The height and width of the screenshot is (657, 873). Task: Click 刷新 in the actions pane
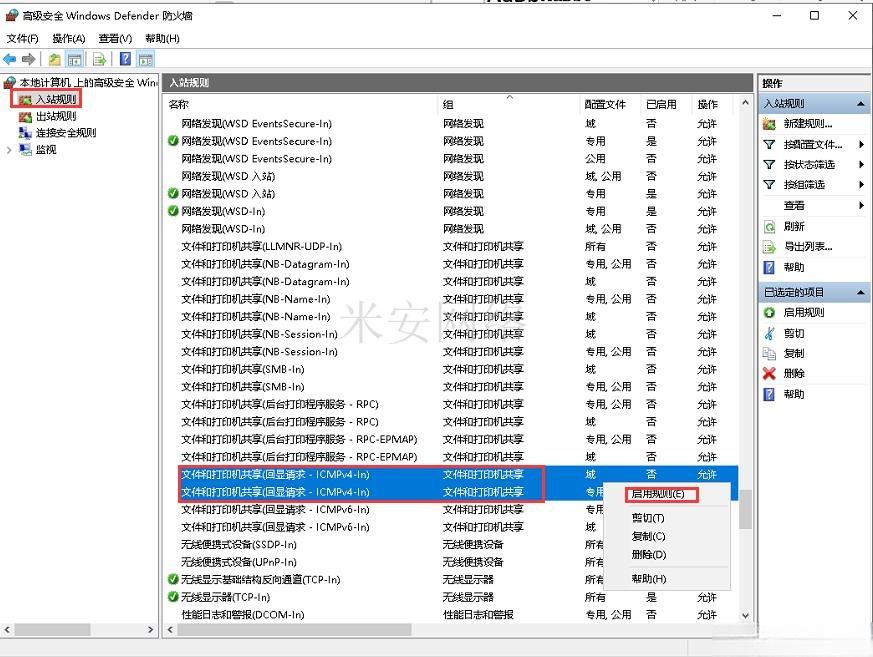794,227
